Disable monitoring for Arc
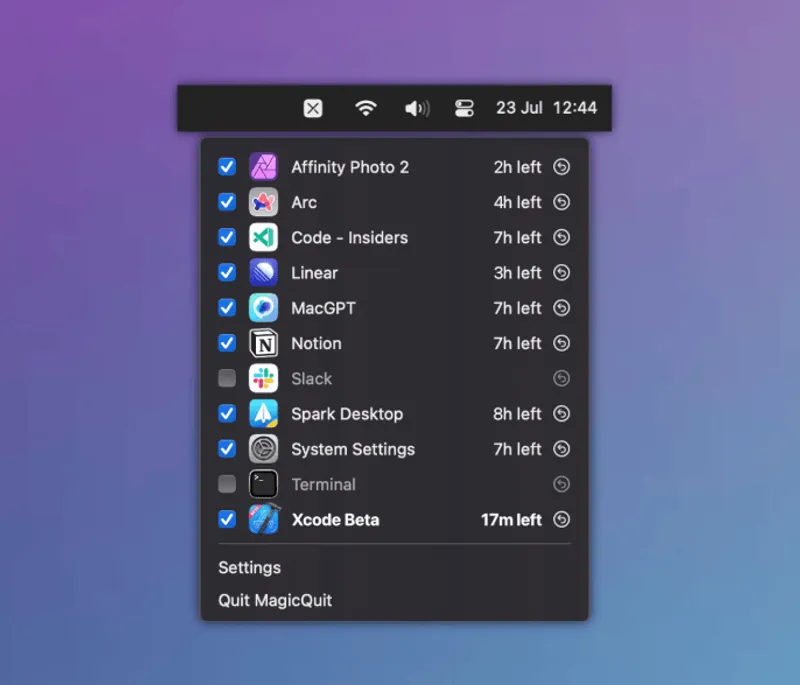This screenshot has height=685, width=800. (x=226, y=202)
